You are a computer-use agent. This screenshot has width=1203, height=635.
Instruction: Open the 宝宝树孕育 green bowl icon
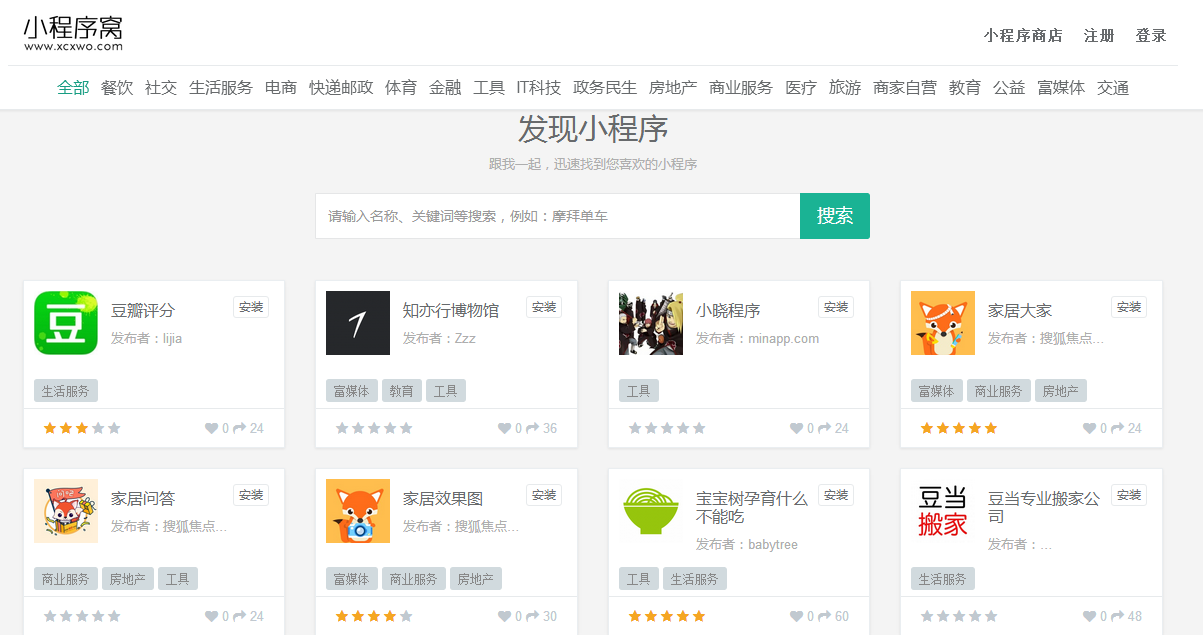click(x=651, y=511)
